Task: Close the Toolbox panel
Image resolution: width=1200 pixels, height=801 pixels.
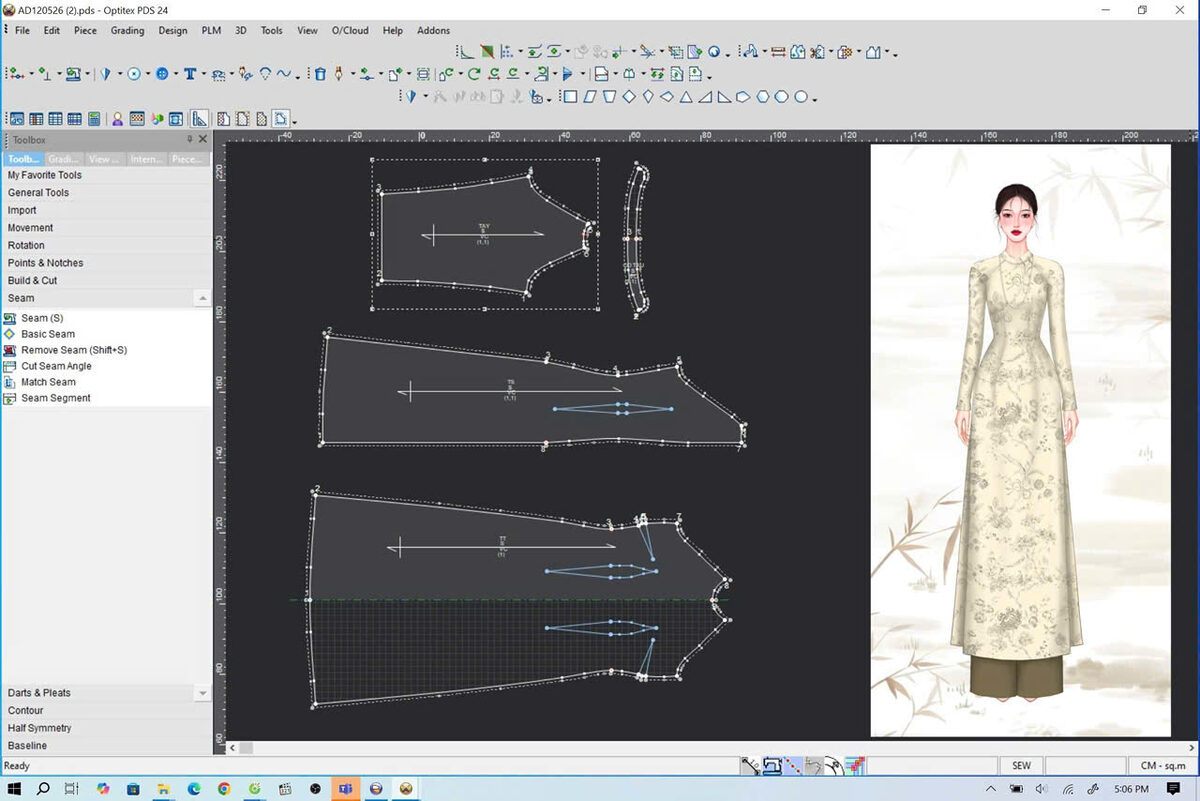Action: coord(203,140)
